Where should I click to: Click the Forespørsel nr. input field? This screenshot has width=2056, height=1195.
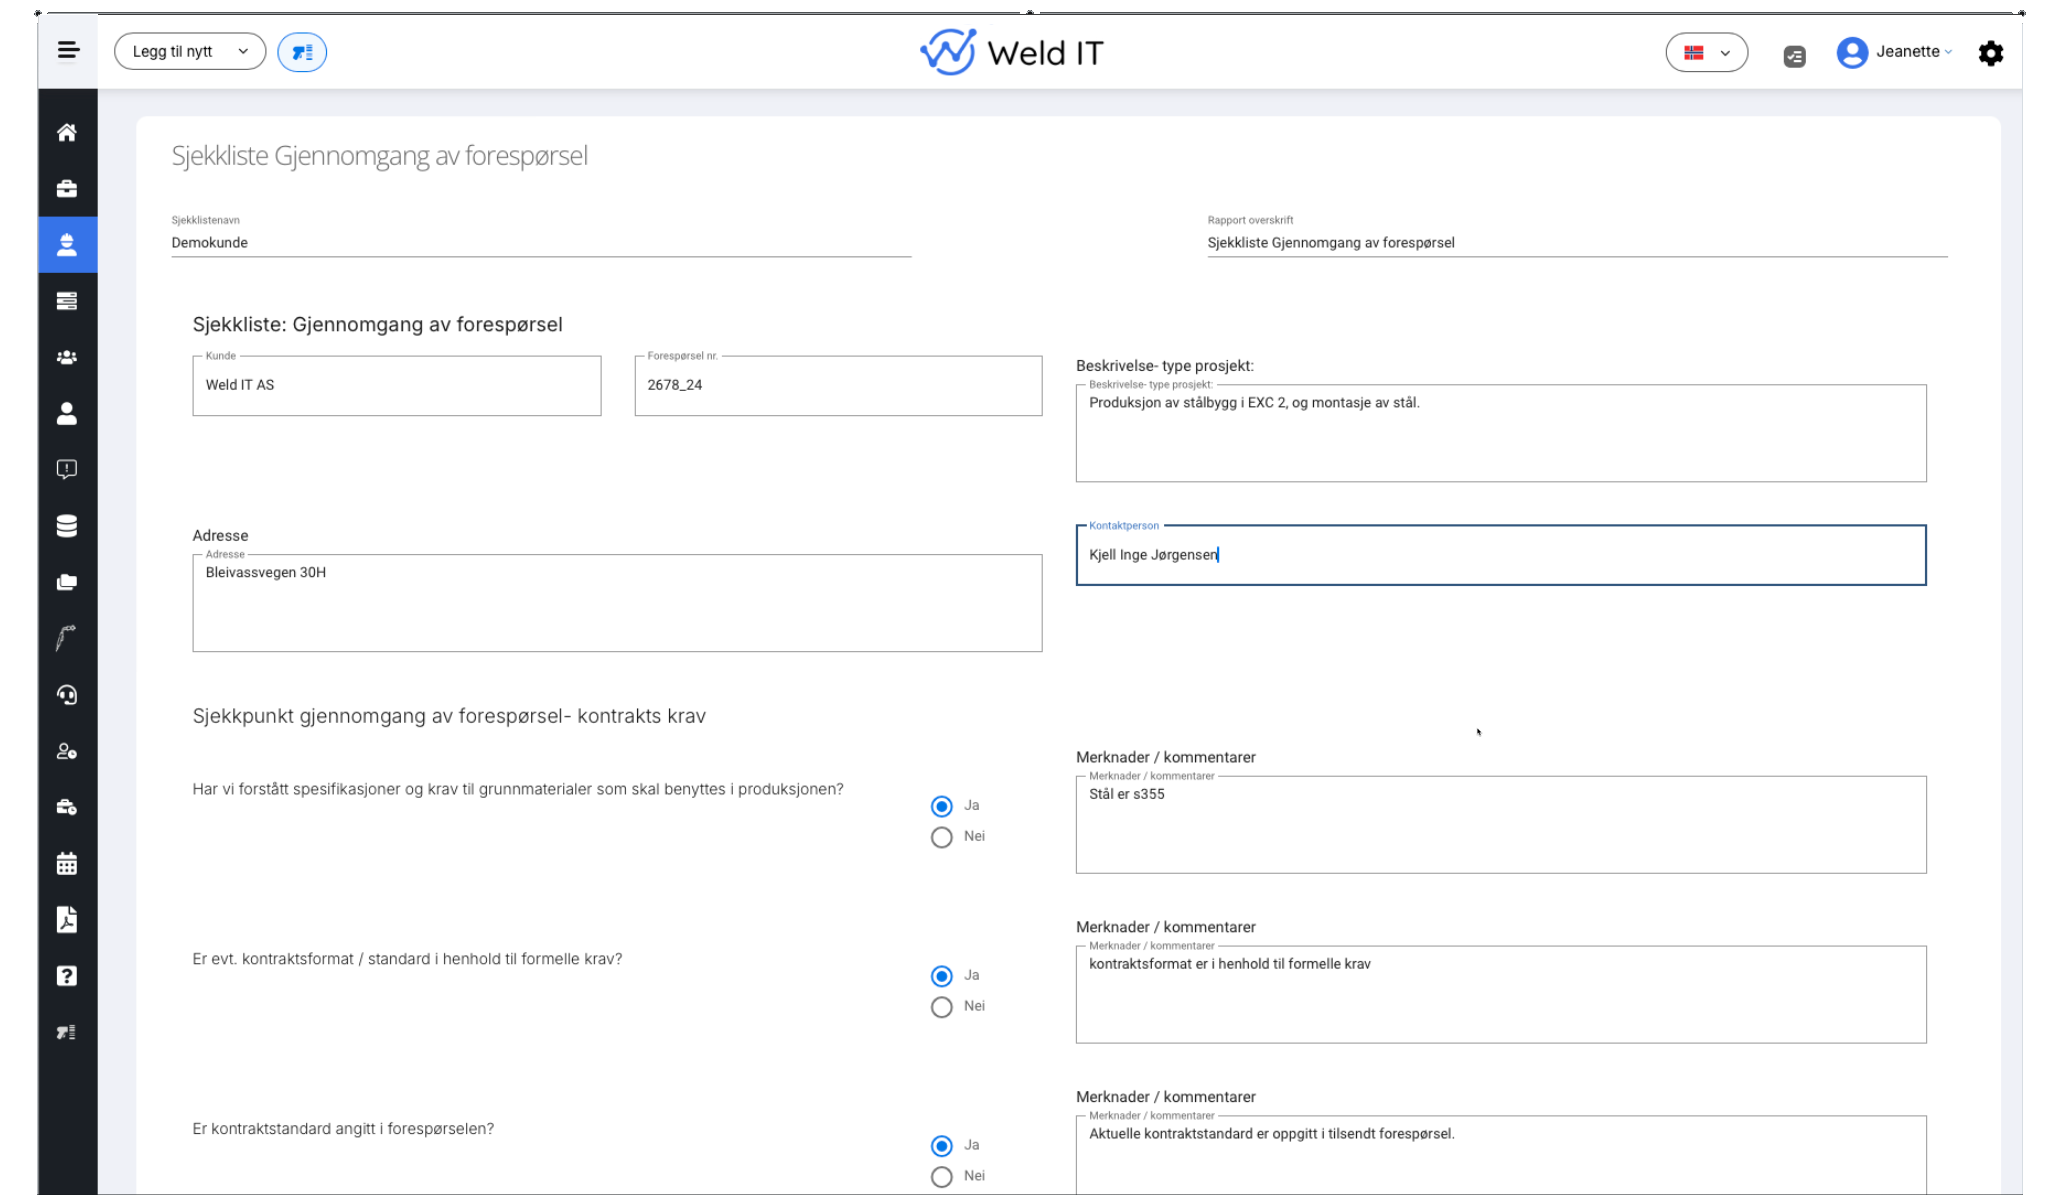coord(838,386)
